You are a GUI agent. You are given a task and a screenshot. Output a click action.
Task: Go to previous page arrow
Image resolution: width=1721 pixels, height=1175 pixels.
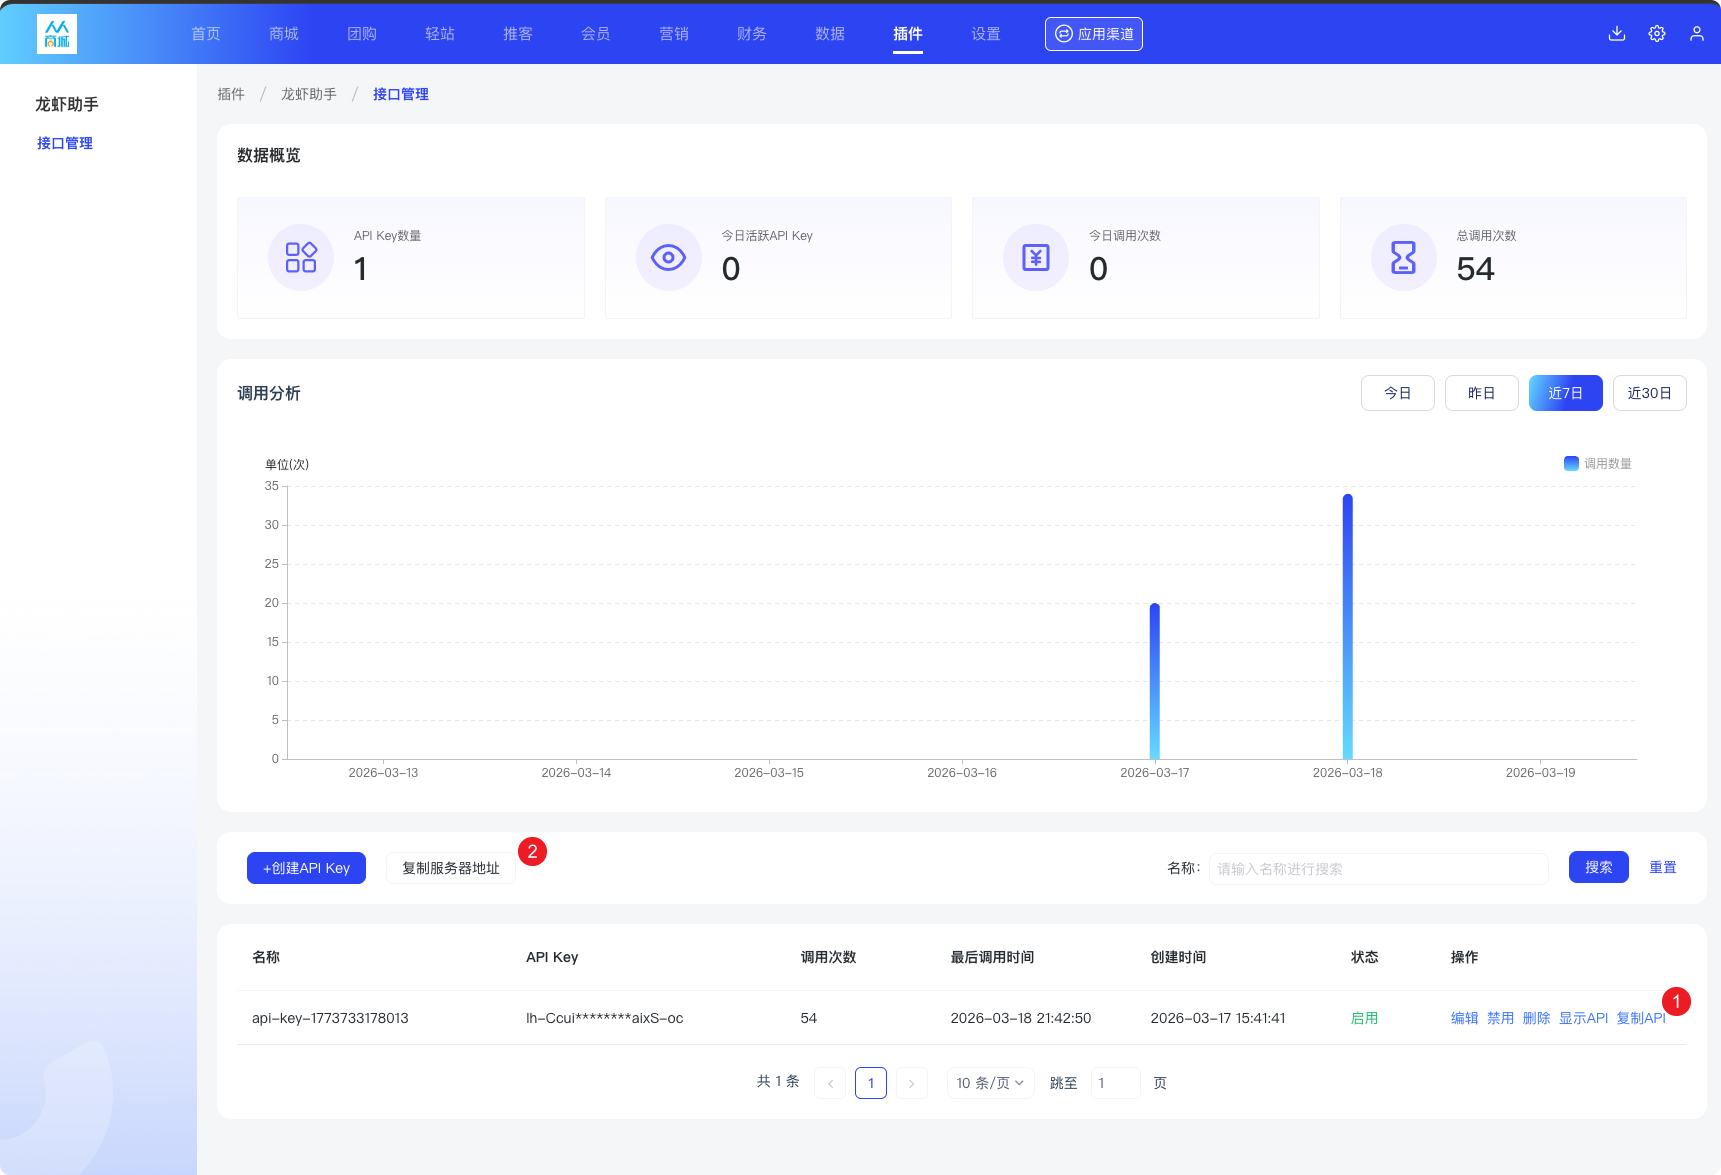830,1083
